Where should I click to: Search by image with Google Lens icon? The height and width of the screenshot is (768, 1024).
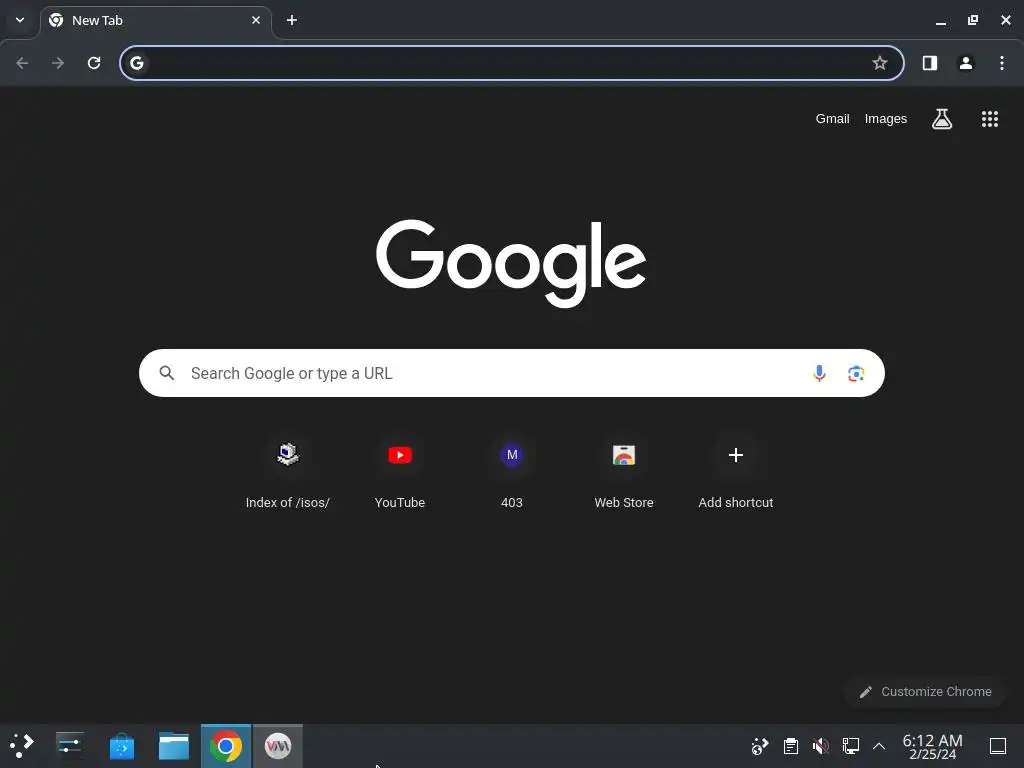click(x=856, y=373)
